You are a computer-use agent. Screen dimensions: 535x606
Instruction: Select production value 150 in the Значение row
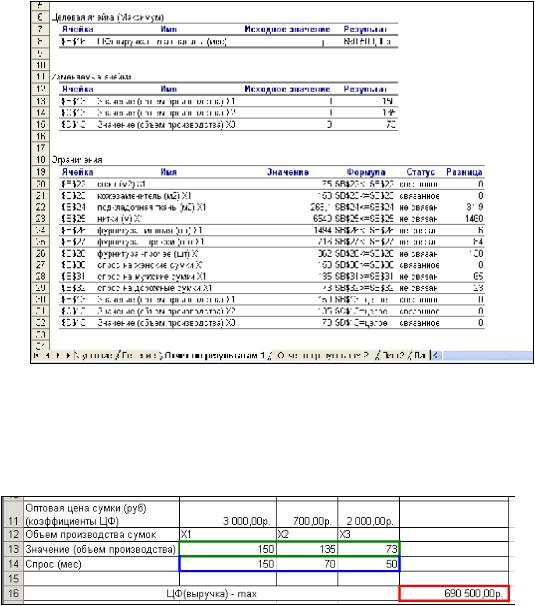click(x=228, y=549)
